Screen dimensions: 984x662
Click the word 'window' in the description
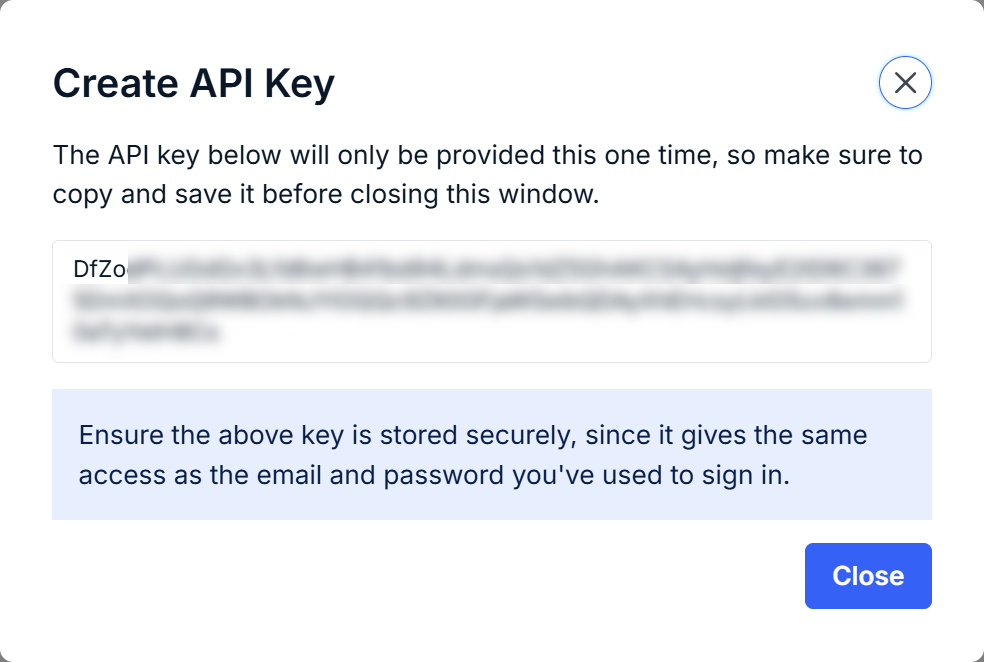549,194
